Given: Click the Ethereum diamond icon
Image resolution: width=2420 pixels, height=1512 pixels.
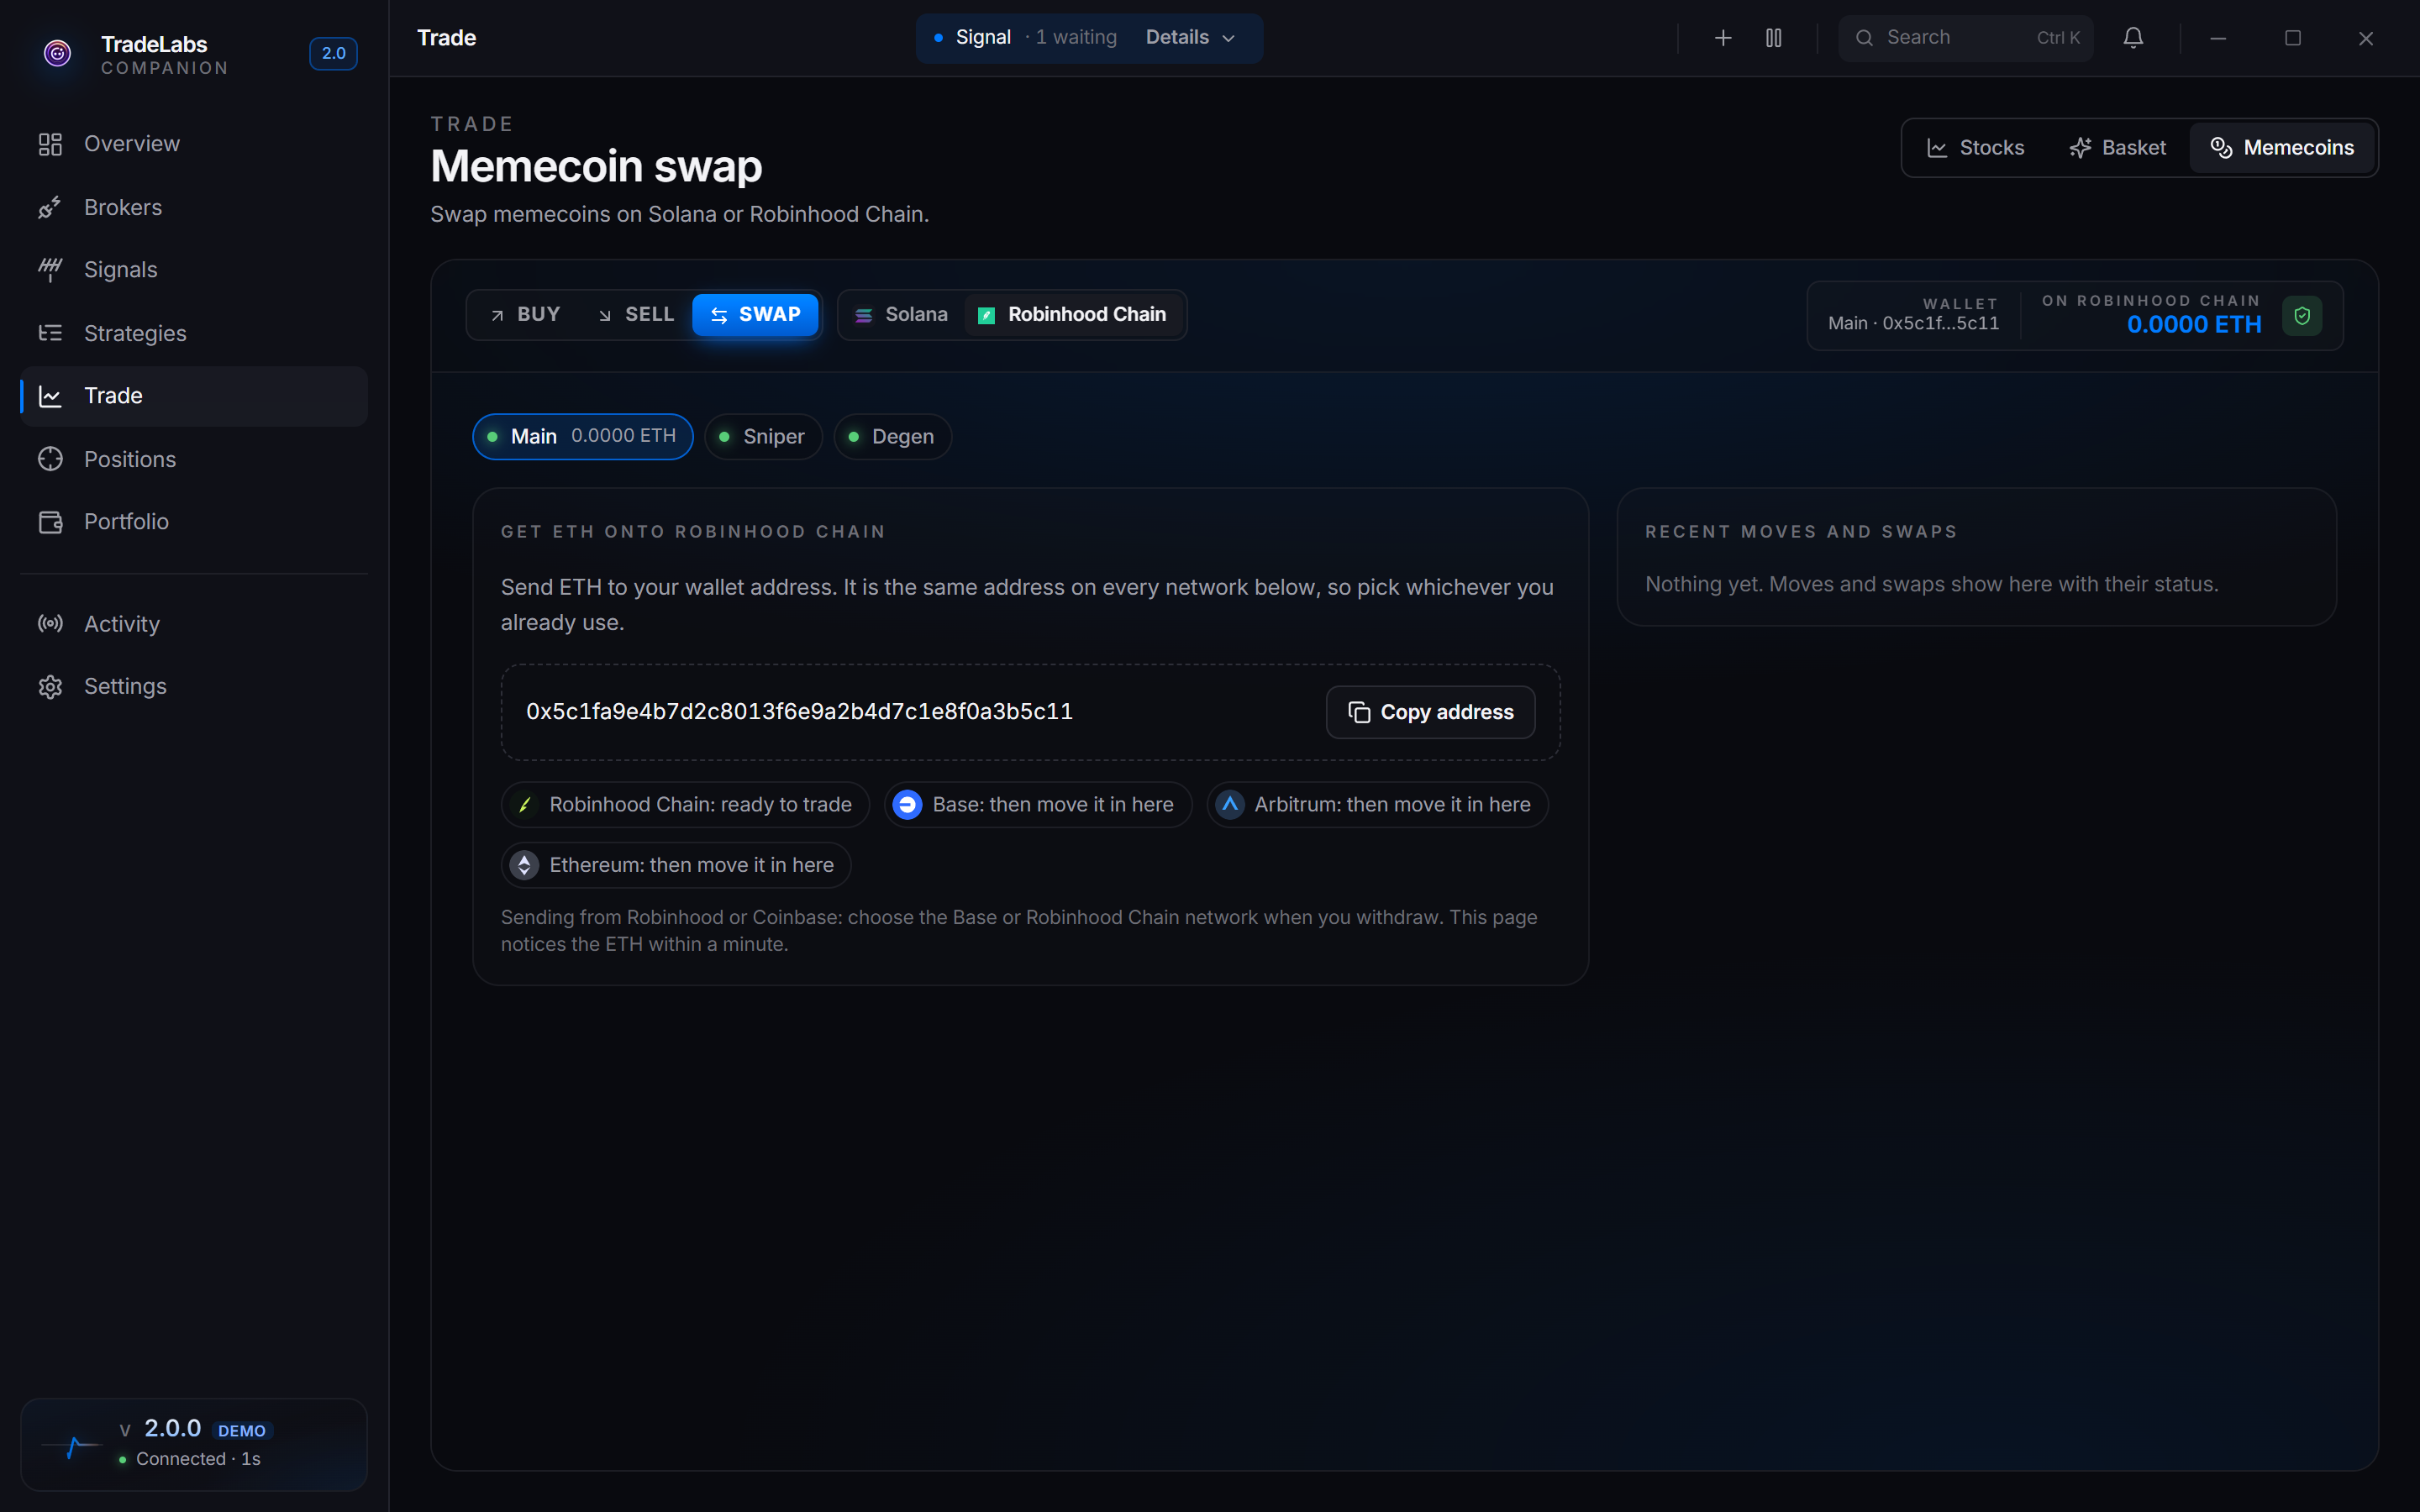Looking at the screenshot, I should coord(524,865).
